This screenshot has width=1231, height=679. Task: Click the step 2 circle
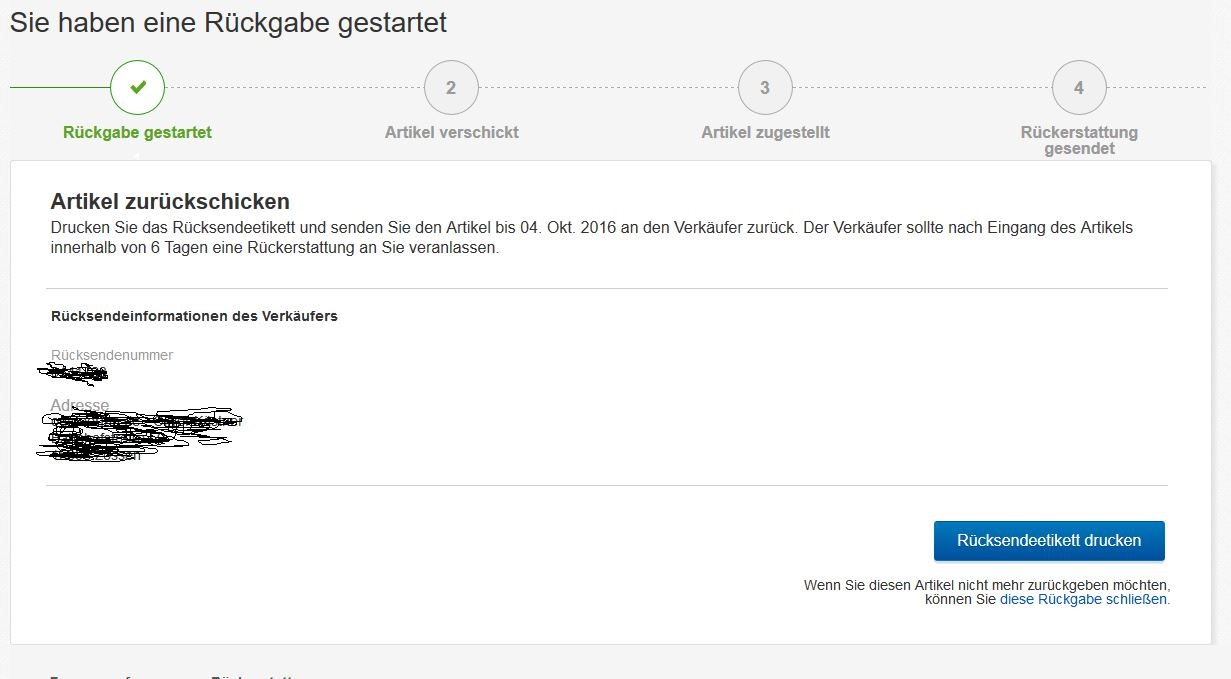[451, 88]
